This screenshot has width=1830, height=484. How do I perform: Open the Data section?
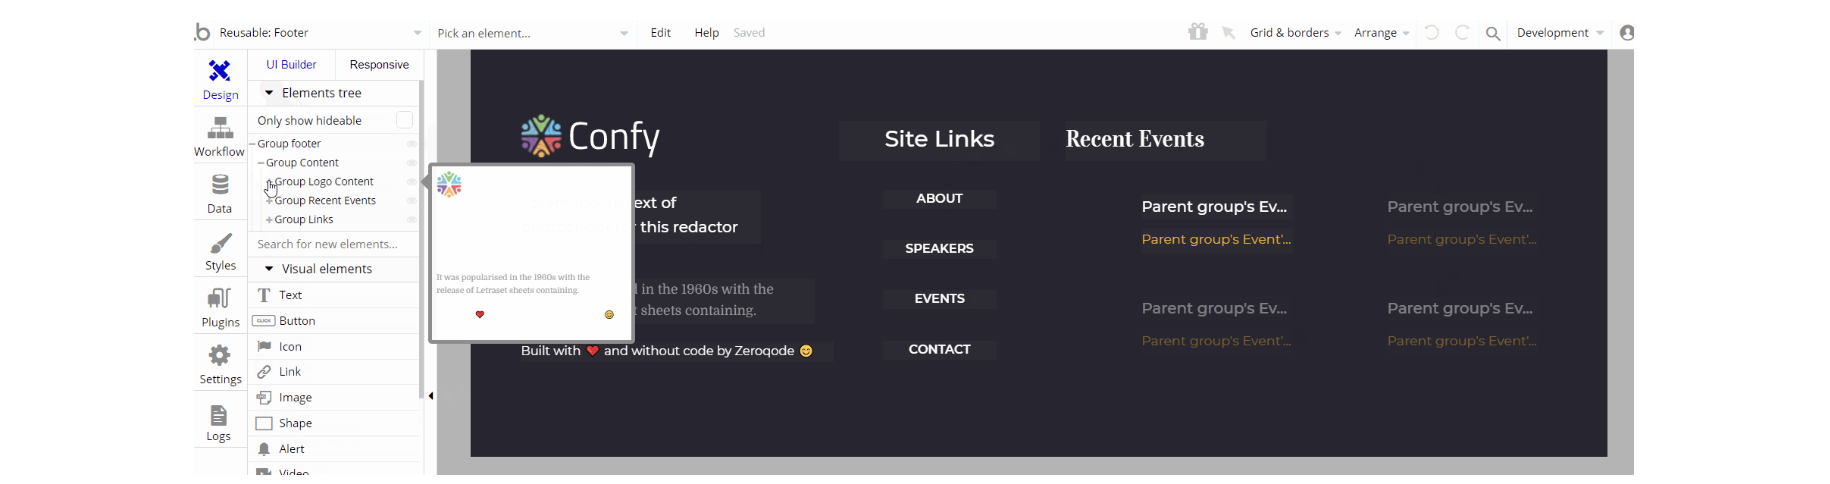click(220, 194)
